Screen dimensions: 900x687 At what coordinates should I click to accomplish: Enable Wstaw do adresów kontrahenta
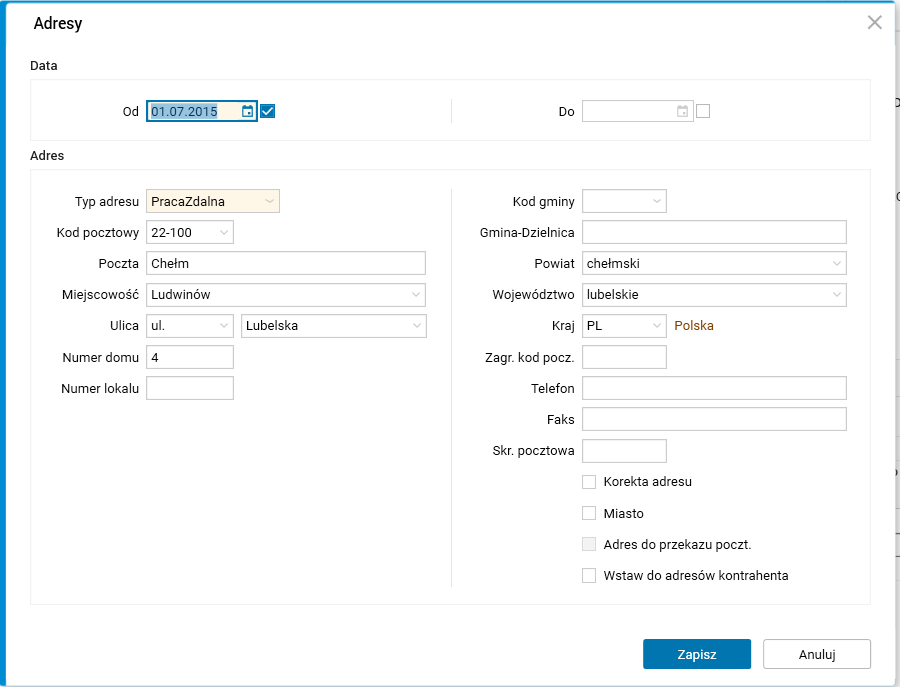pos(589,576)
